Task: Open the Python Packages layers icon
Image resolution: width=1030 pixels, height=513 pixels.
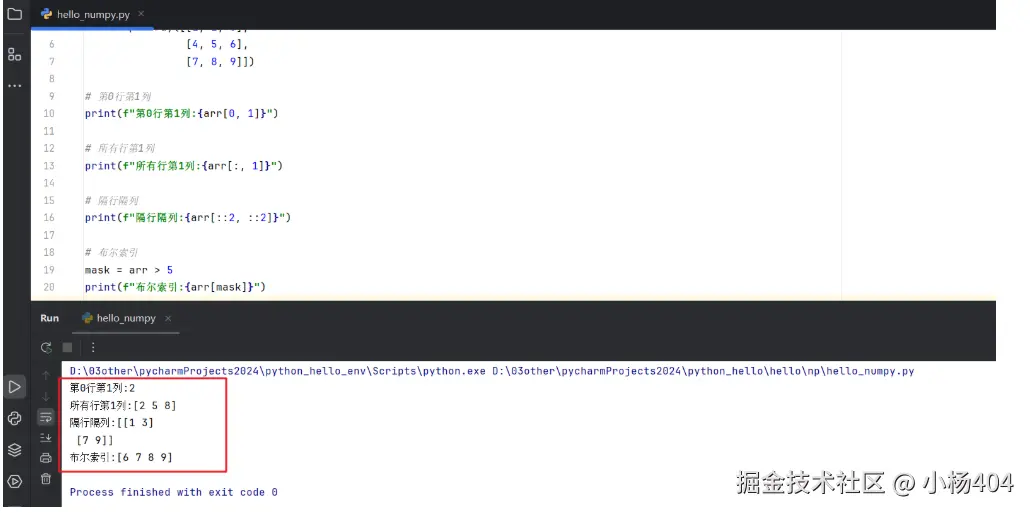Action: coord(14,450)
